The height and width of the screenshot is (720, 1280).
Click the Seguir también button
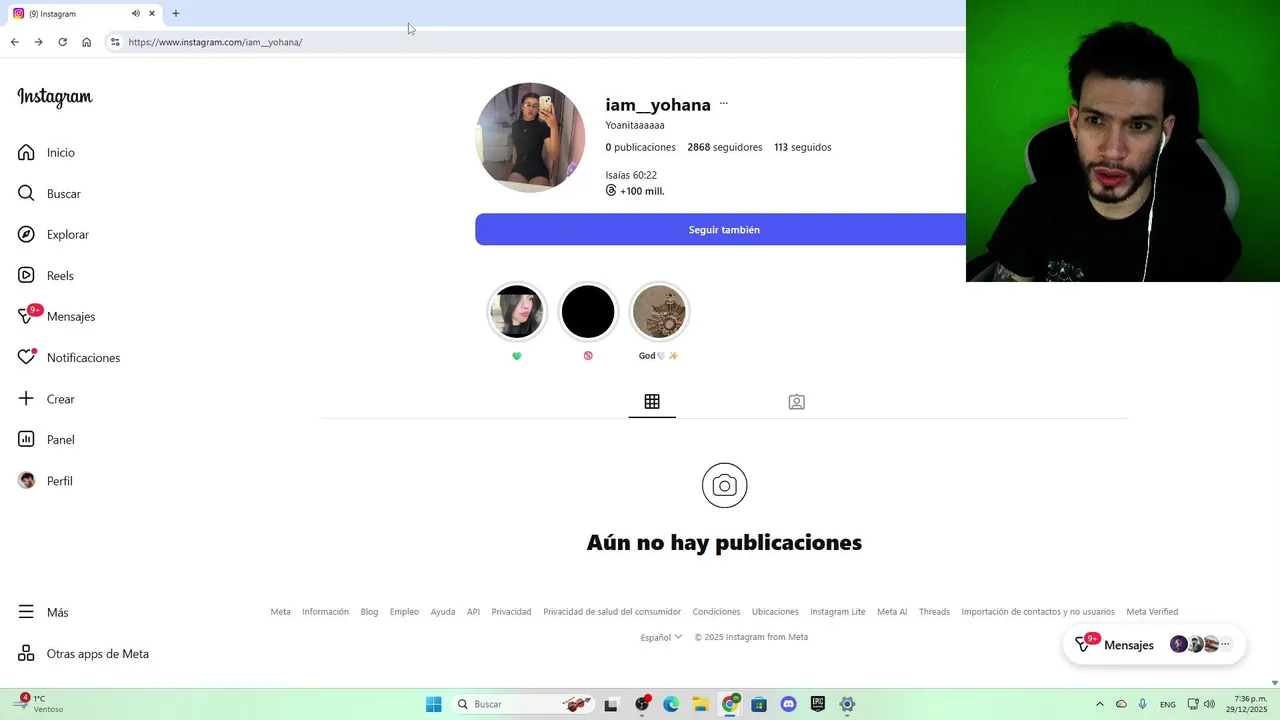pos(724,229)
